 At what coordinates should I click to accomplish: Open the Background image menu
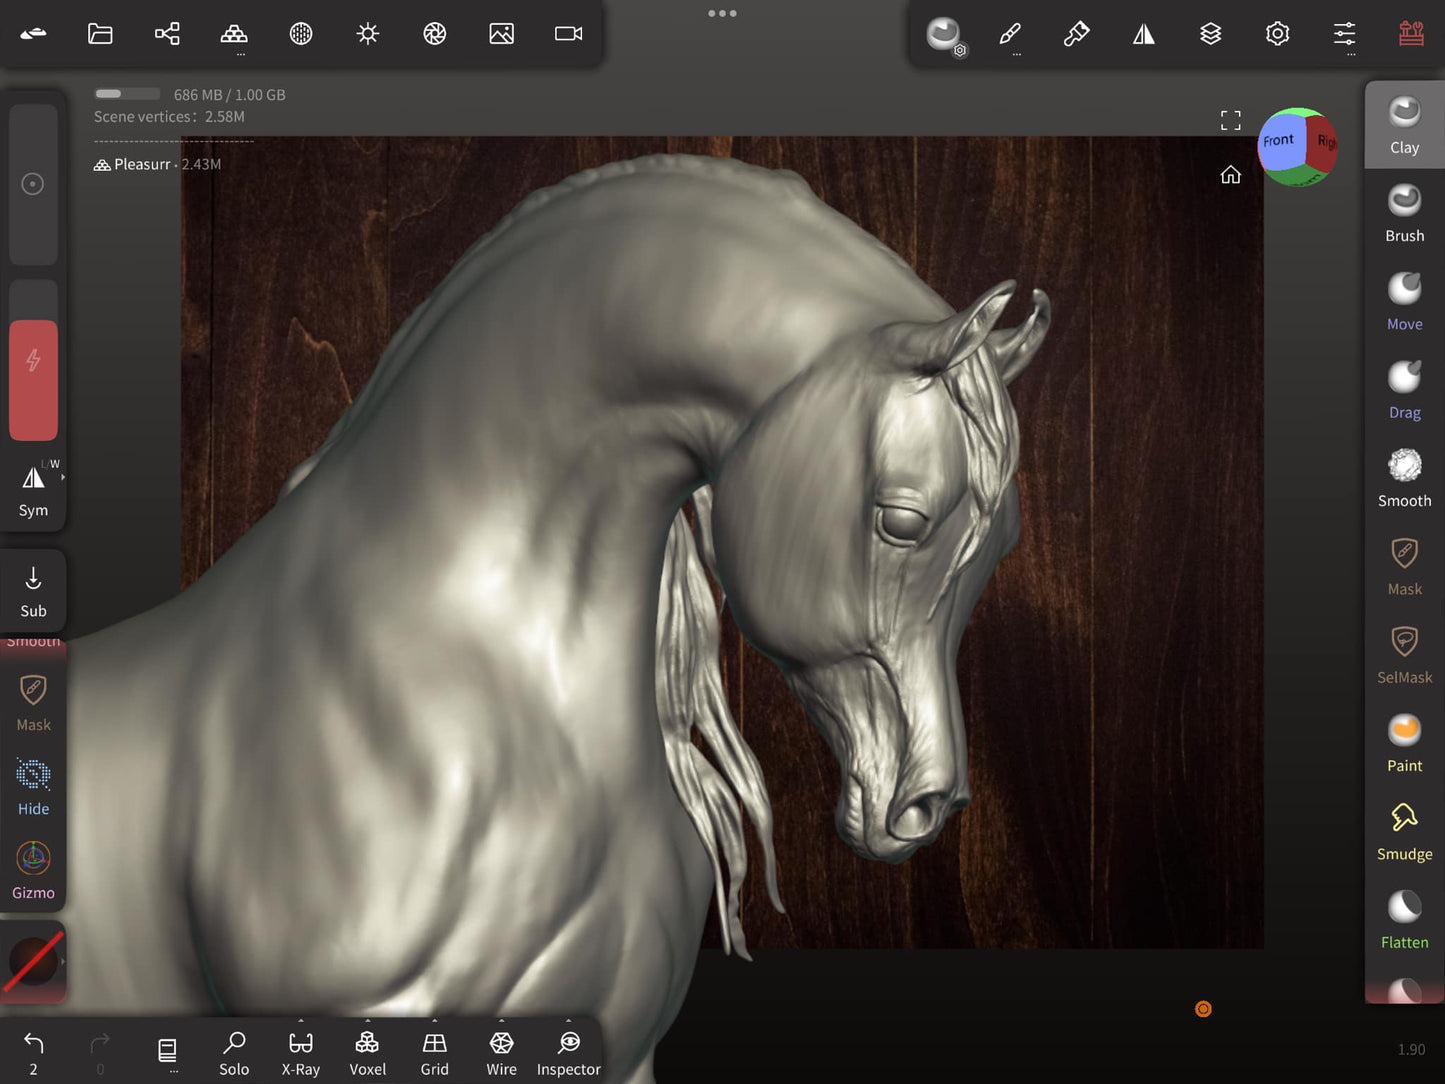click(502, 34)
